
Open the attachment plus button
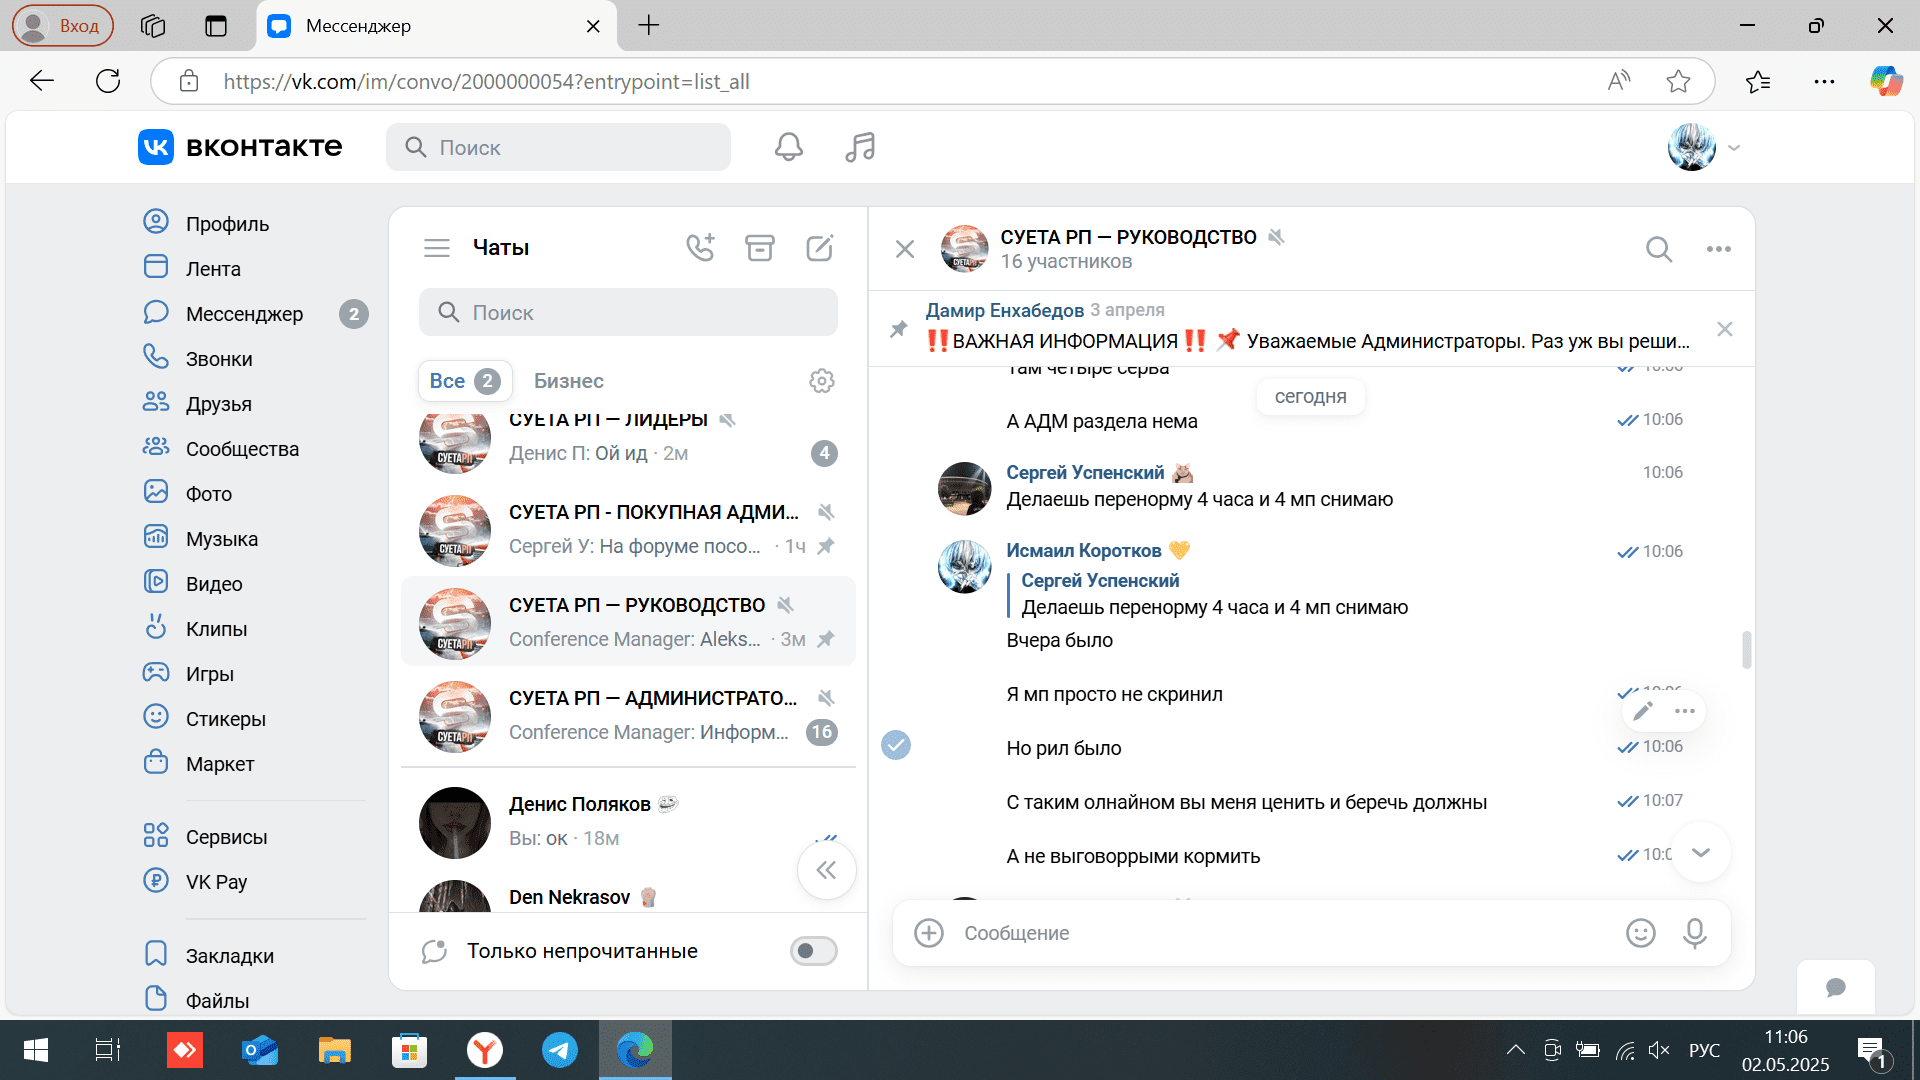[929, 933]
